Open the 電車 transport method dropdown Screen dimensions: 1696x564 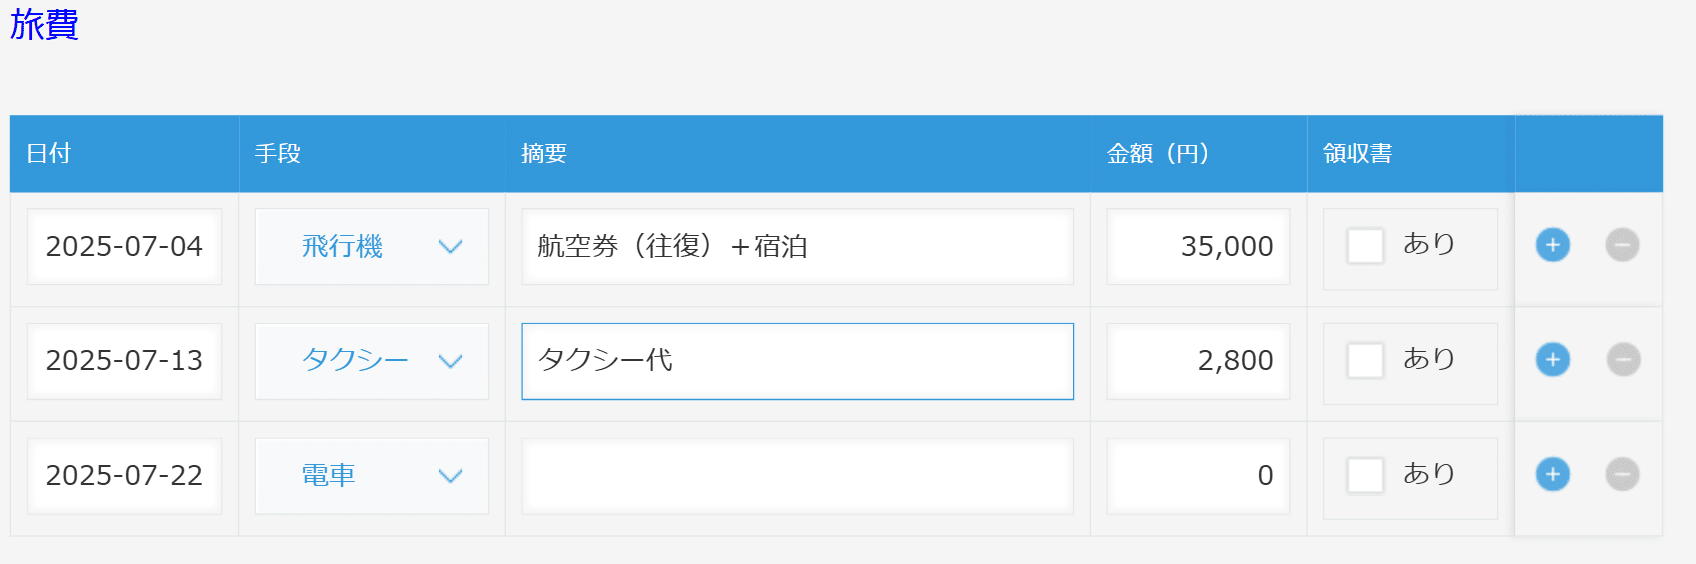tap(372, 476)
